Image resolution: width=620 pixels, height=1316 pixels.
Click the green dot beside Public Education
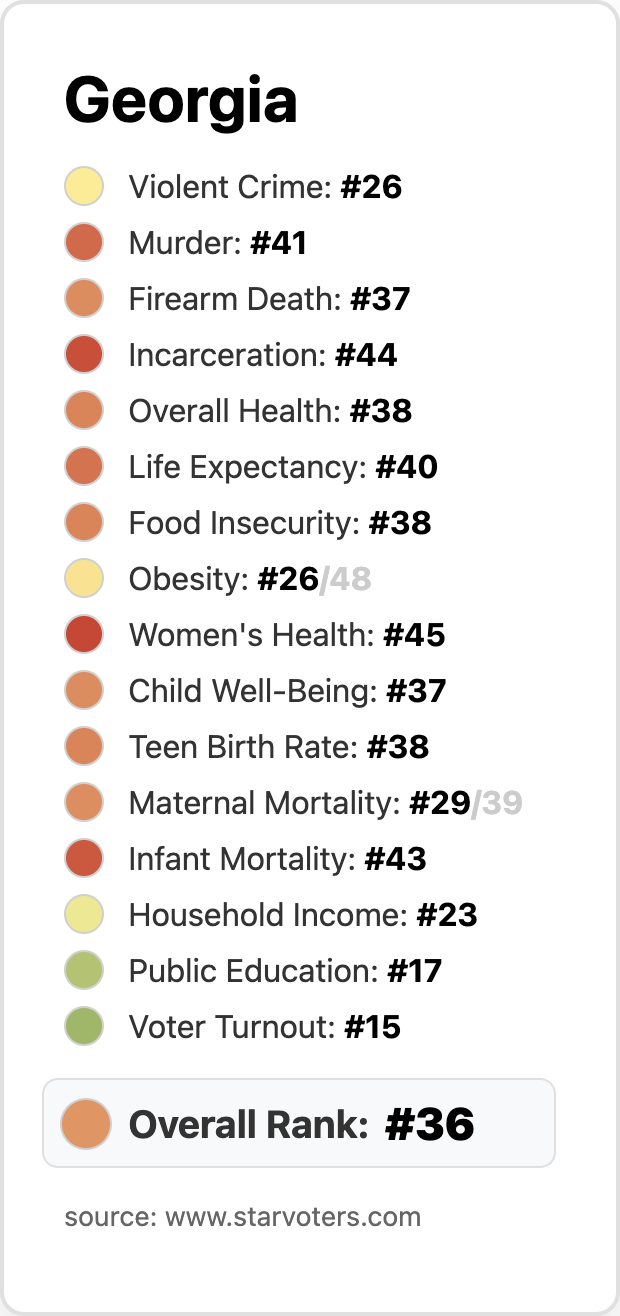click(x=84, y=971)
